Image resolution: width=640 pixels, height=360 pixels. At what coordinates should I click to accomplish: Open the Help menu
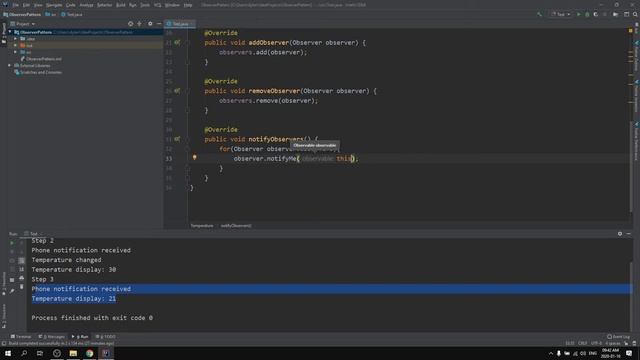(188, 5)
